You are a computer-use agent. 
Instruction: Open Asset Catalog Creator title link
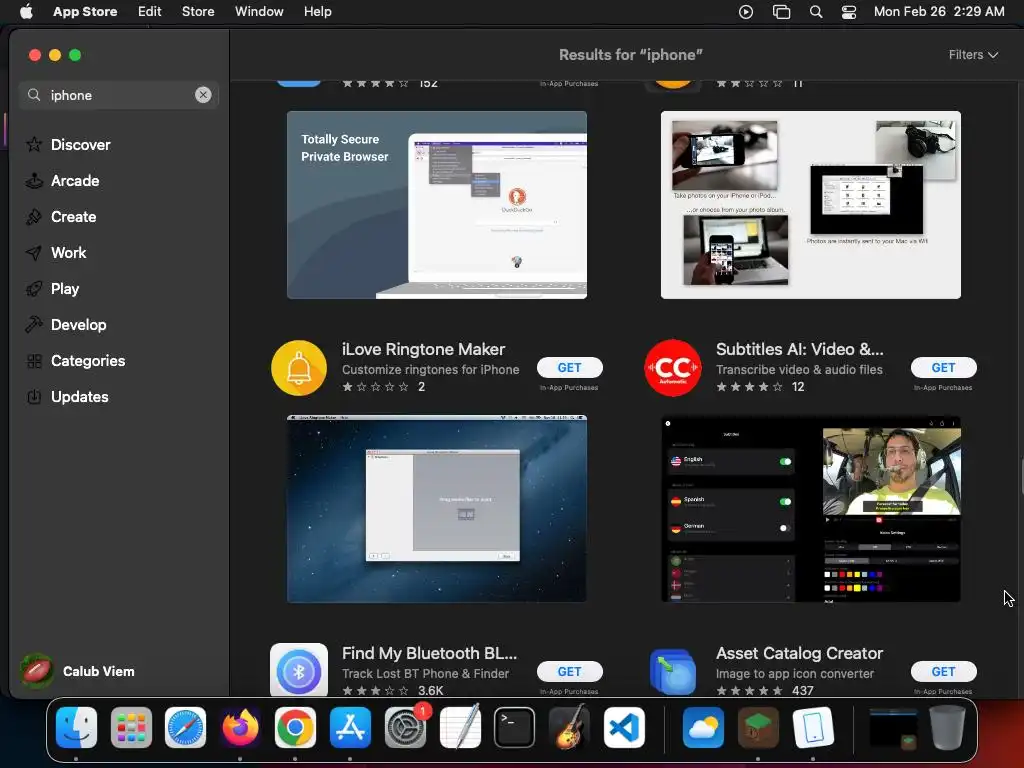799,653
